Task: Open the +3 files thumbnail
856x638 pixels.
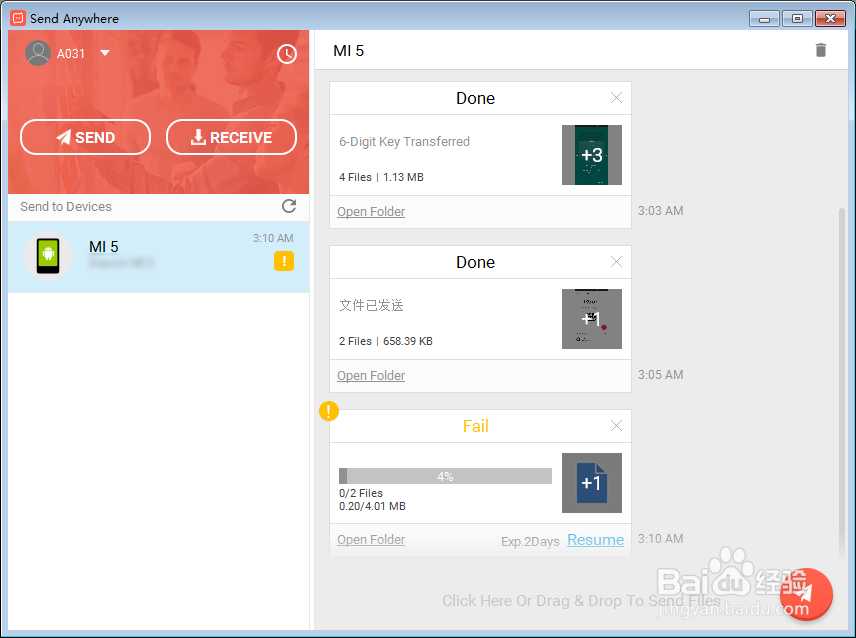Action: (592, 155)
